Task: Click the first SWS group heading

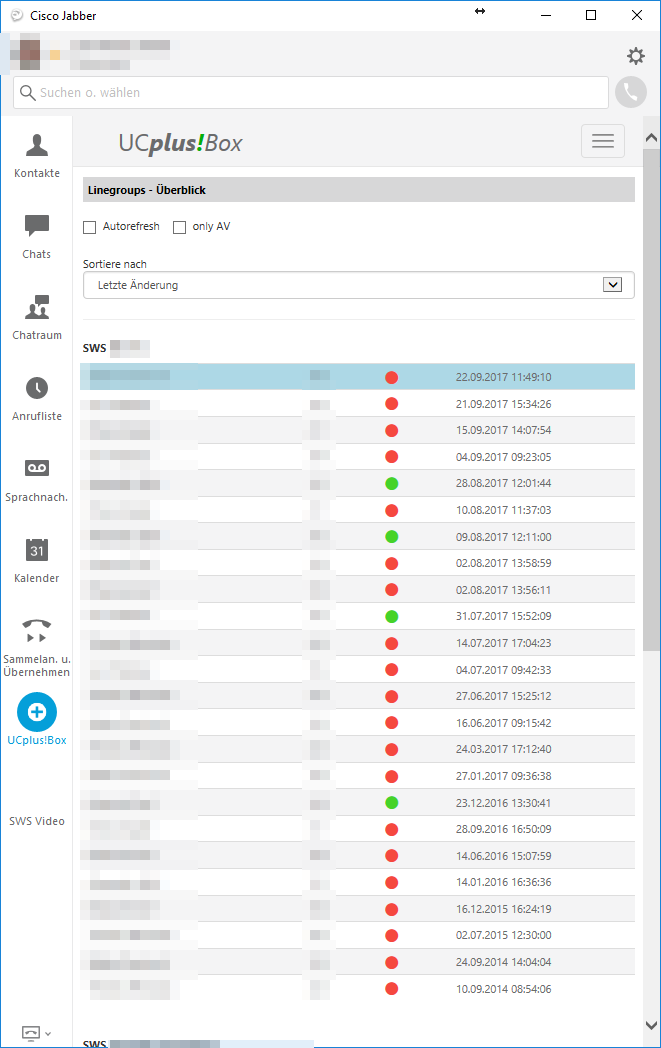Action: [116, 348]
